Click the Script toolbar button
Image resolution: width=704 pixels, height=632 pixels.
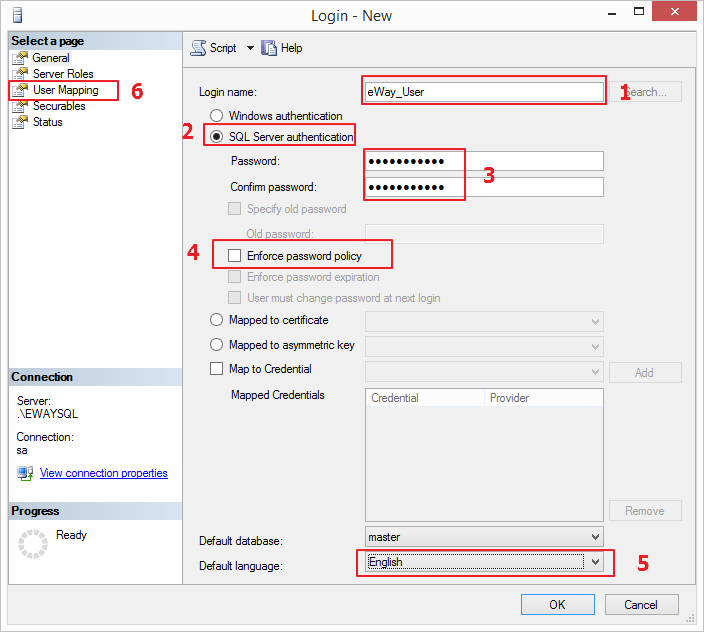click(x=214, y=48)
